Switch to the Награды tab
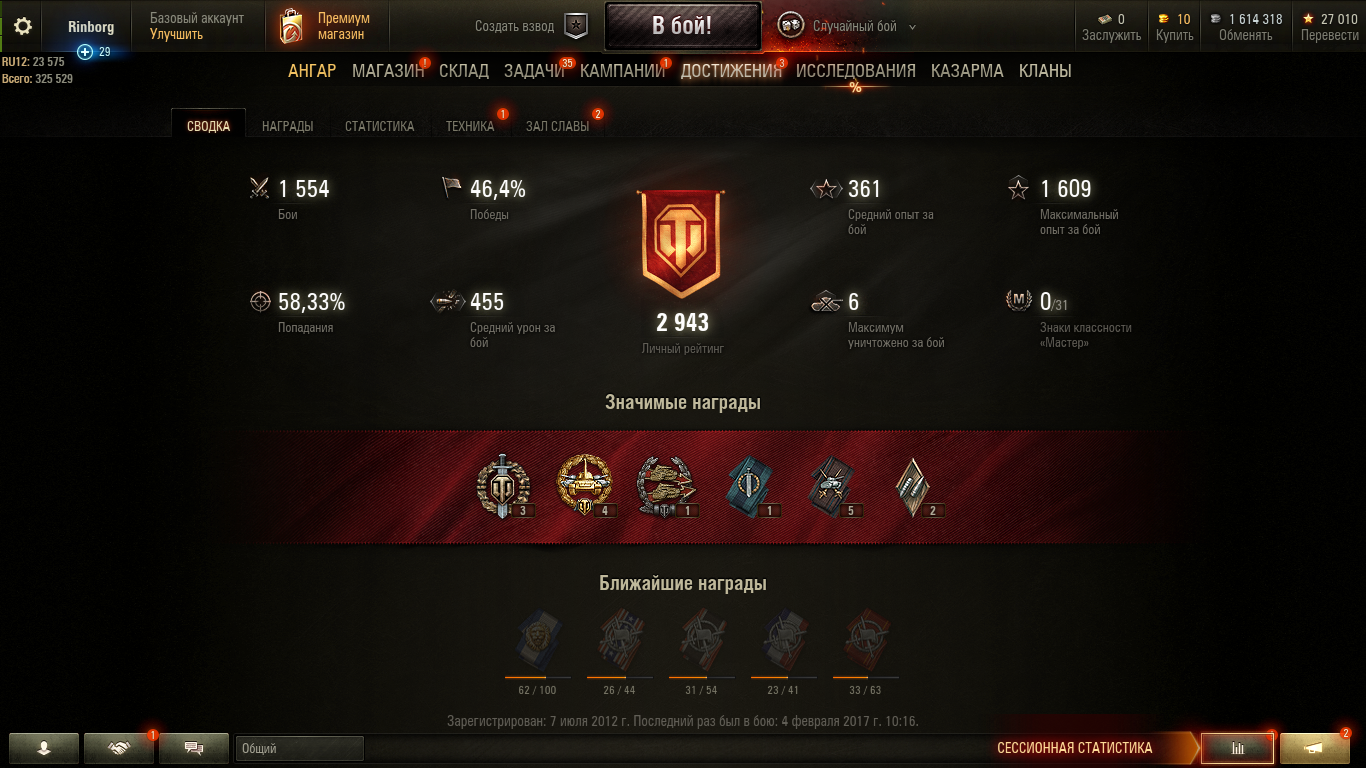The height and width of the screenshot is (768, 1366). click(x=288, y=126)
